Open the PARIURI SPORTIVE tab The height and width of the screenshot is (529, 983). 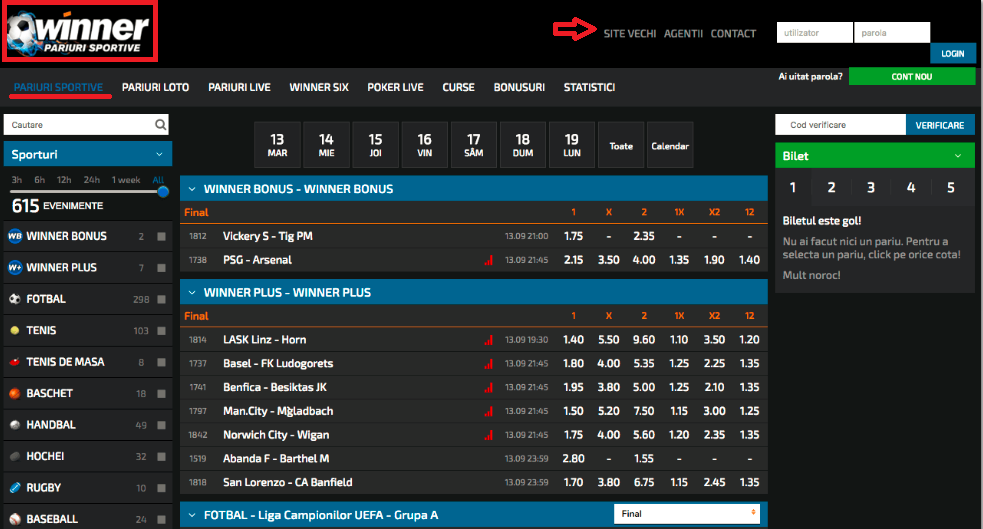click(x=58, y=87)
